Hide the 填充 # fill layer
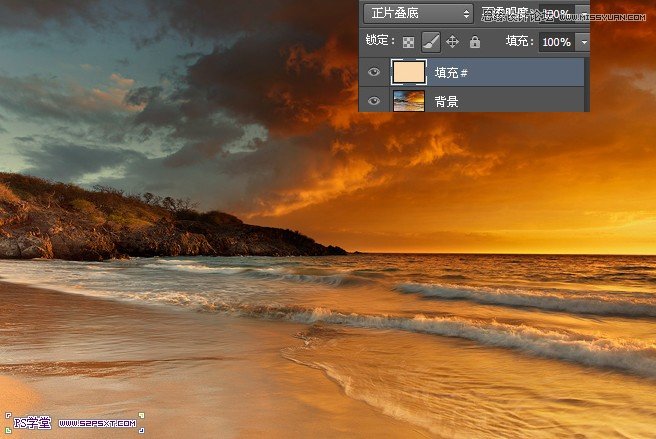The width and height of the screenshot is (656, 439). pos(374,73)
